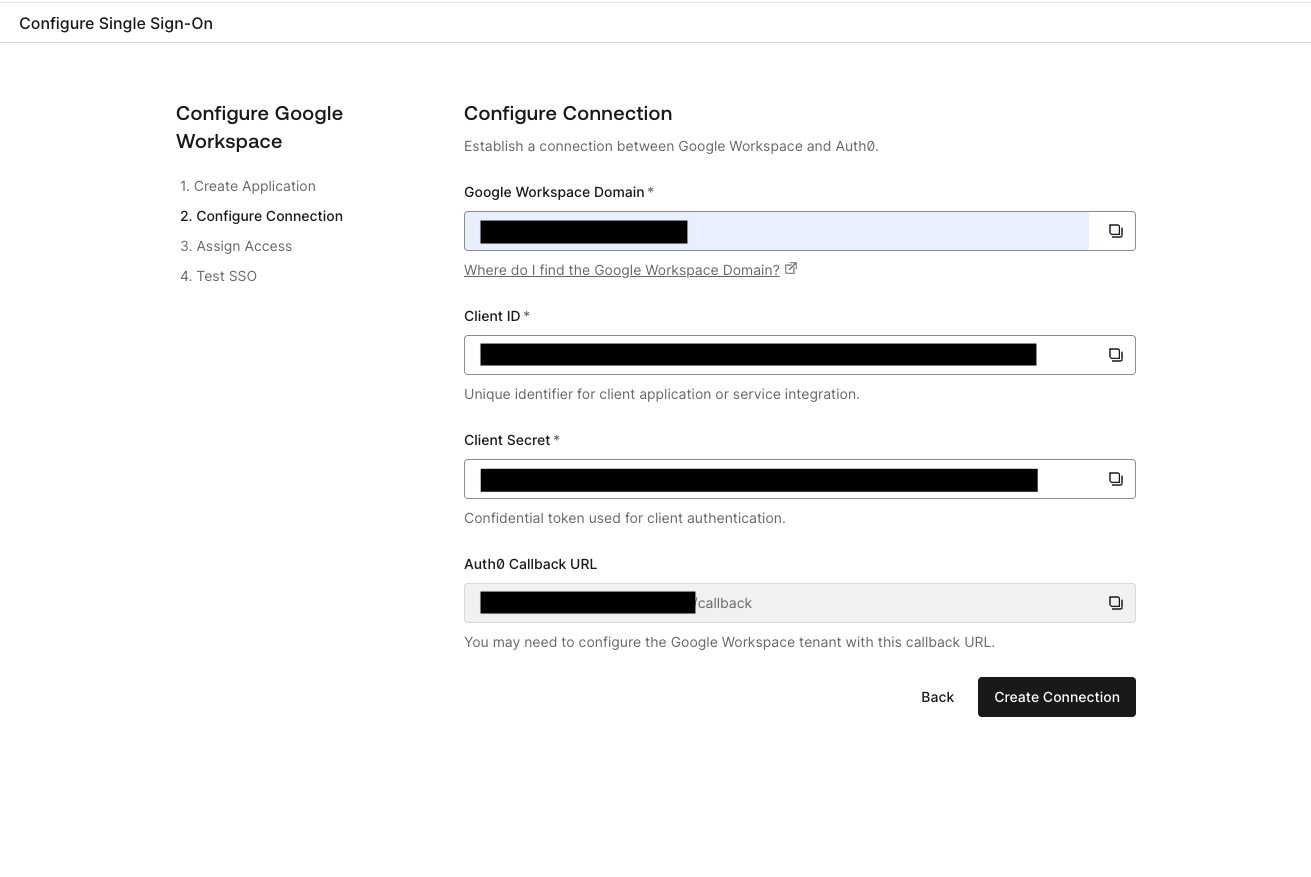Select step 2. Configure Connection
Viewport: 1311px width, 877px height.
(261, 216)
